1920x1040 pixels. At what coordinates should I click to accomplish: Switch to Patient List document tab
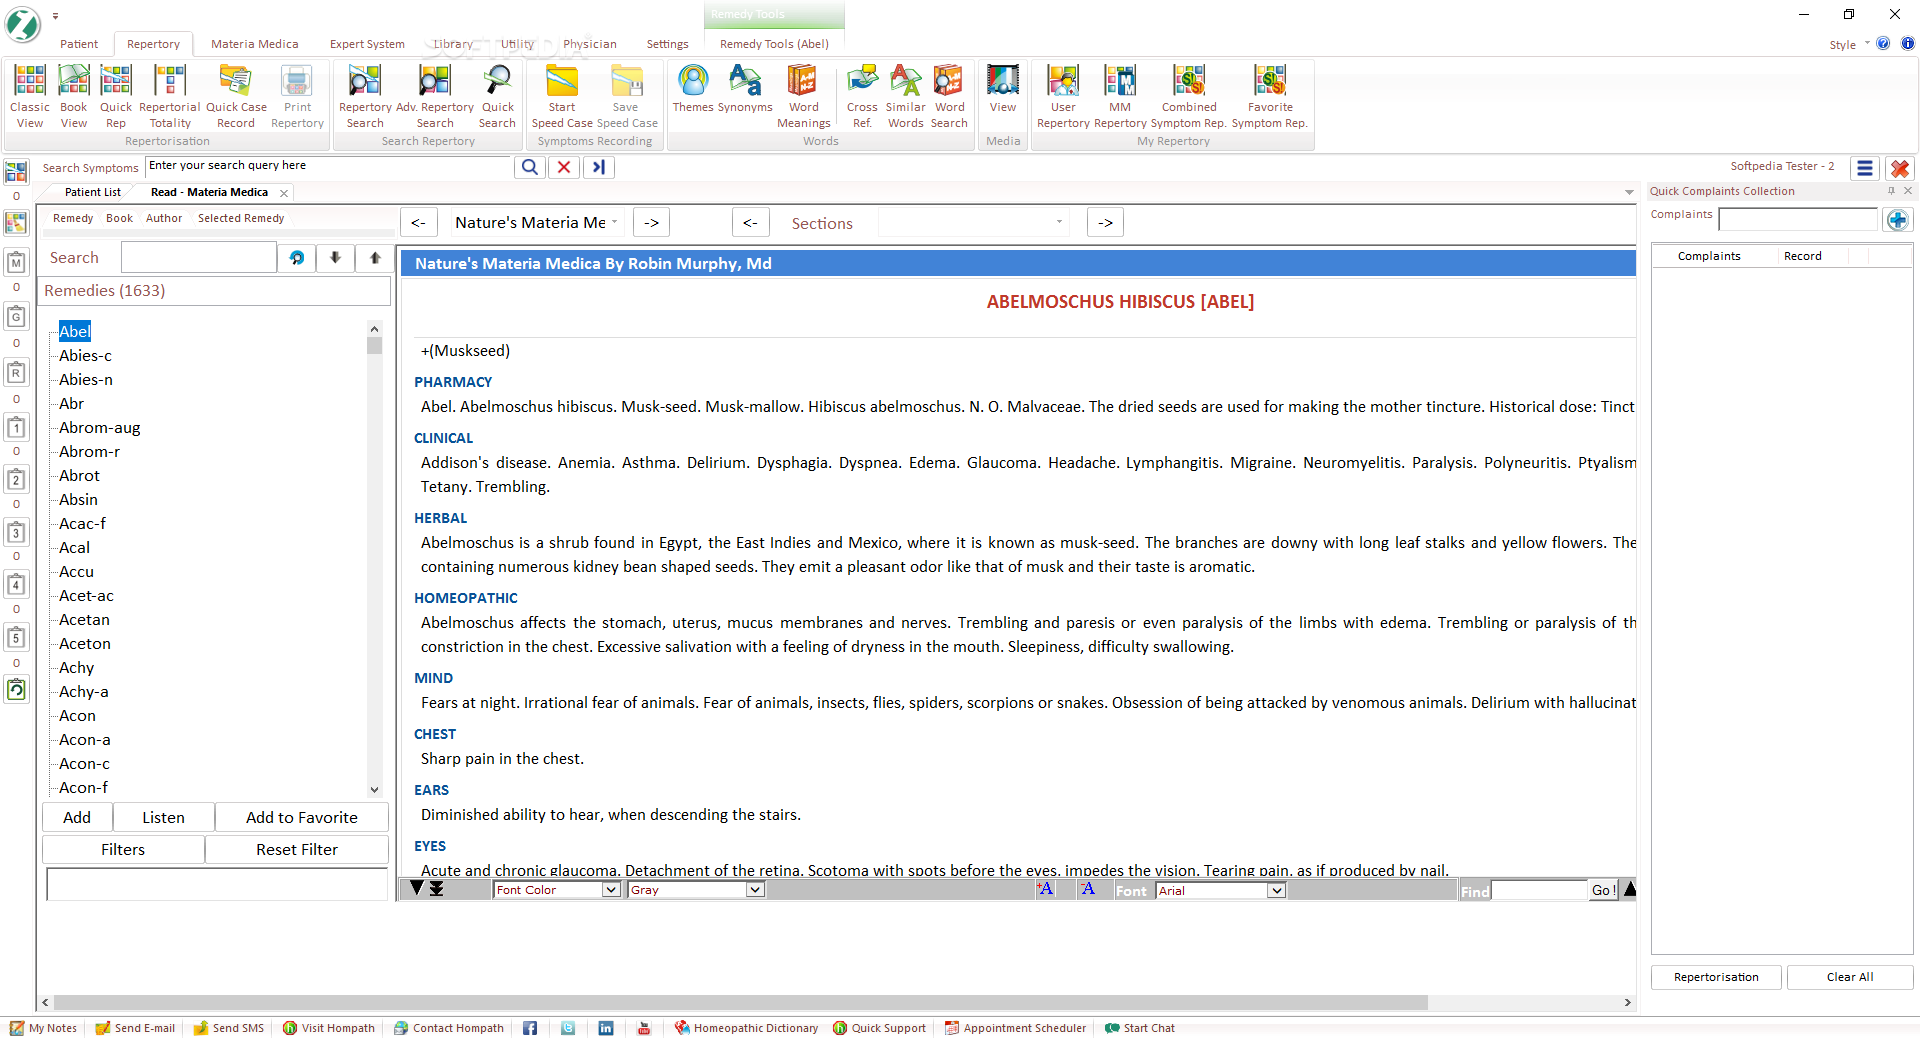point(92,192)
